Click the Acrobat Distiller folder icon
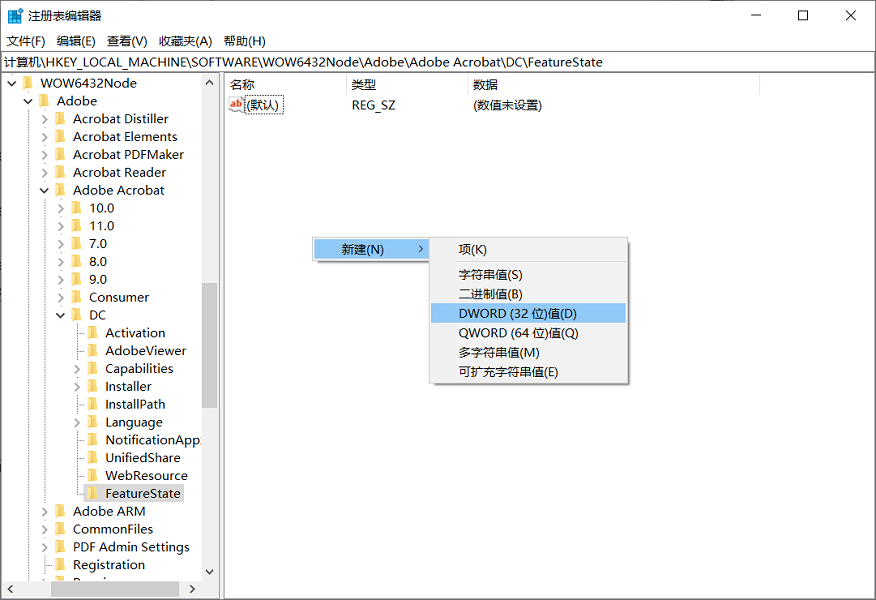The width and height of the screenshot is (876, 600). pyautogui.click(x=61, y=119)
